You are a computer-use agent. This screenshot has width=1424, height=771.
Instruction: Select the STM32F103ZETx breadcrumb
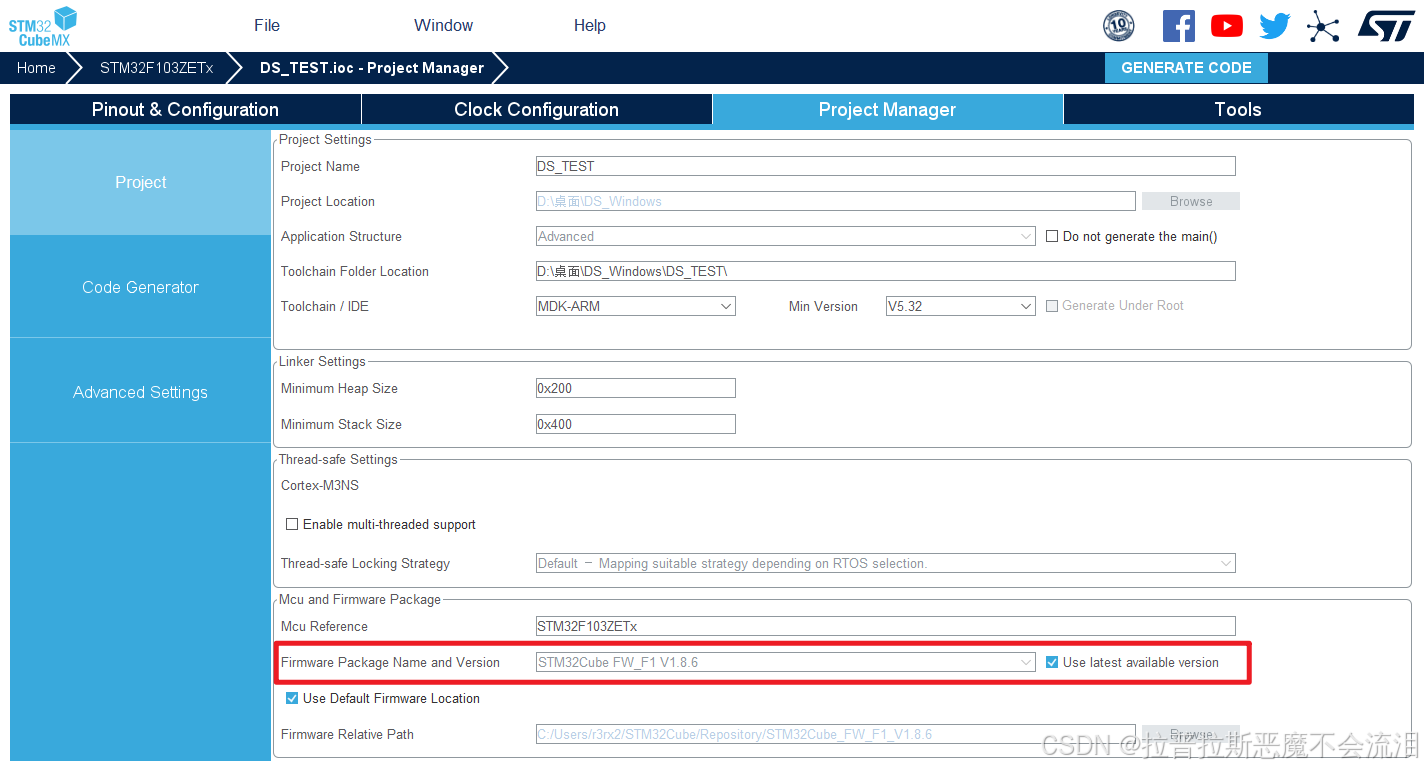pos(156,68)
